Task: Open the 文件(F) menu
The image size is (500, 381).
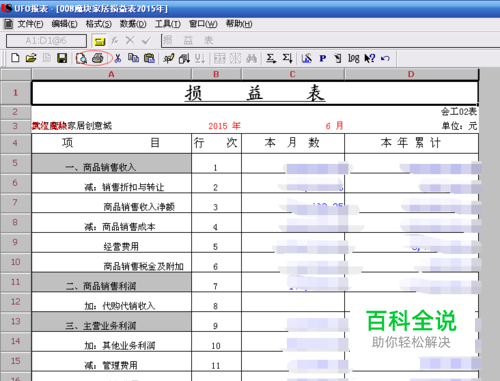Action: pos(30,24)
